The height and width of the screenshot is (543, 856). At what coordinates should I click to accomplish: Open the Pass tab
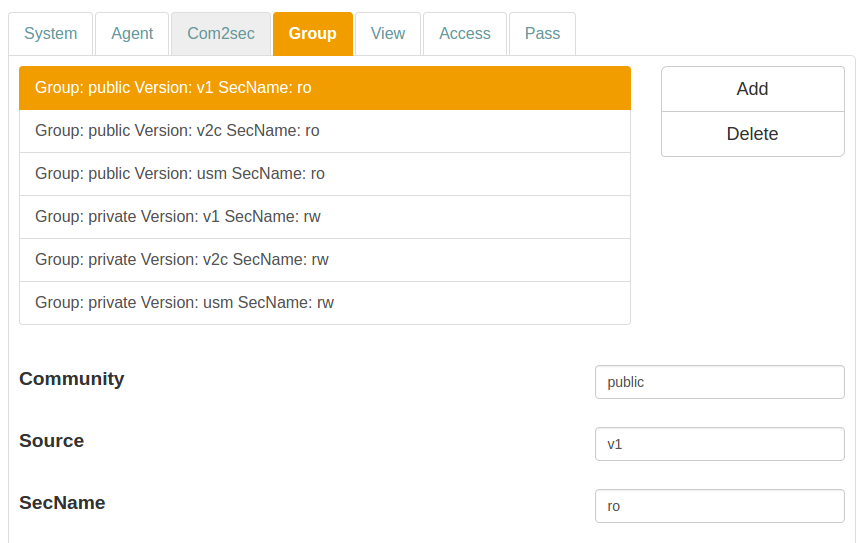(542, 34)
